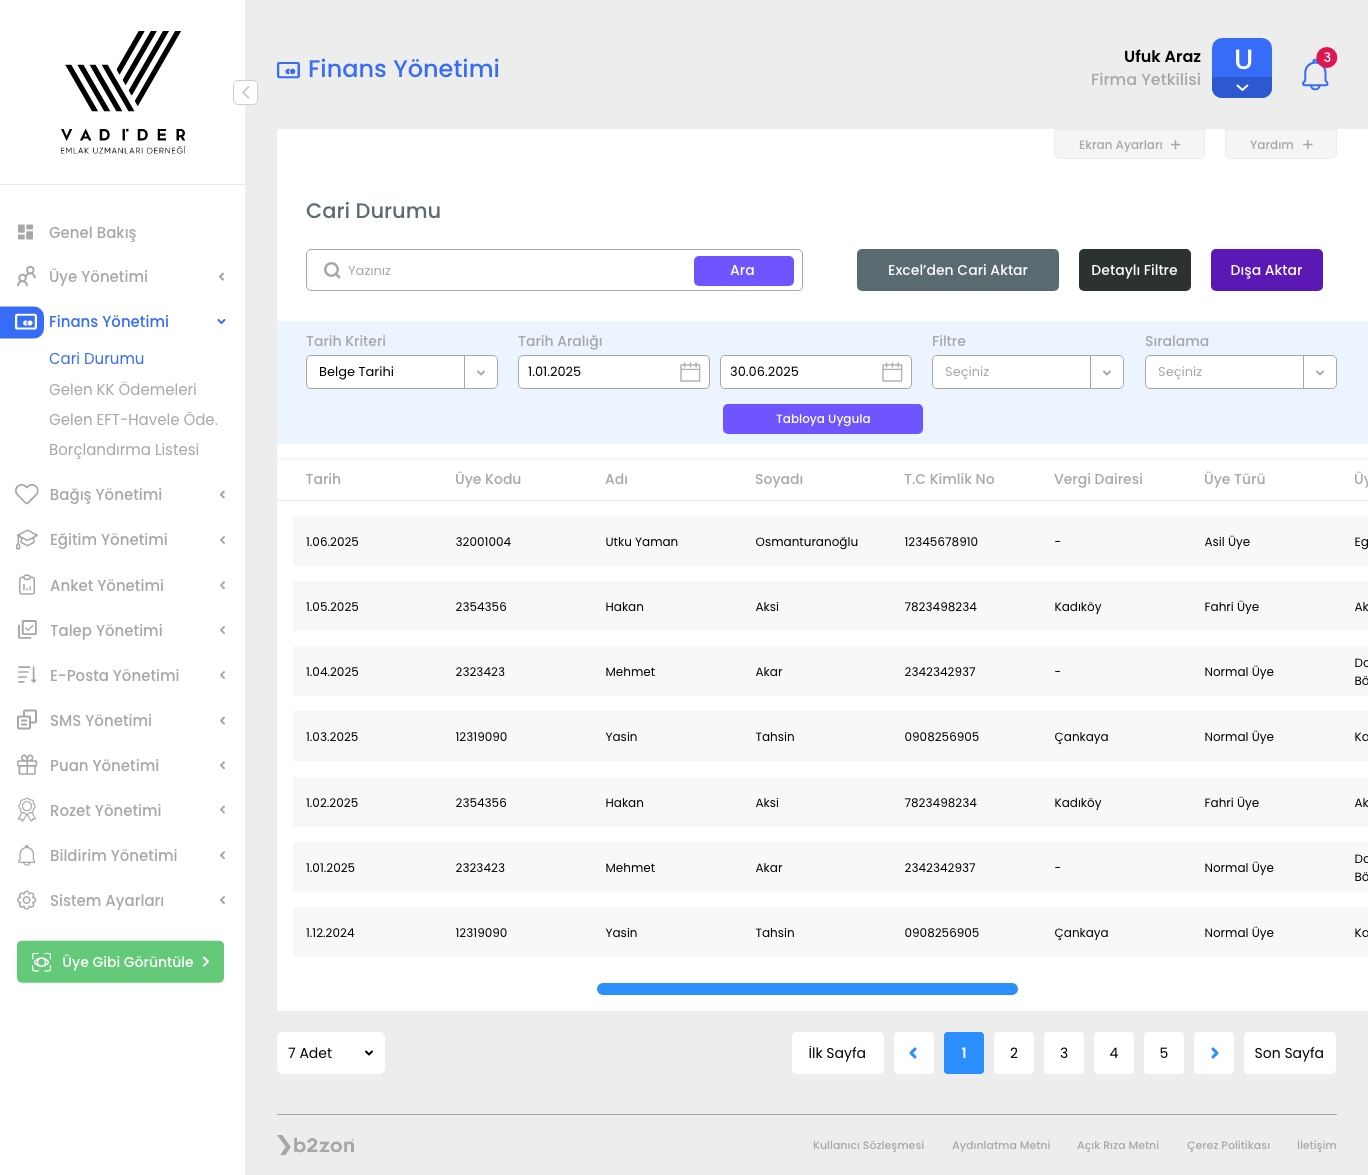
Task: Open the Sıralama dropdown
Action: [x=1319, y=372]
